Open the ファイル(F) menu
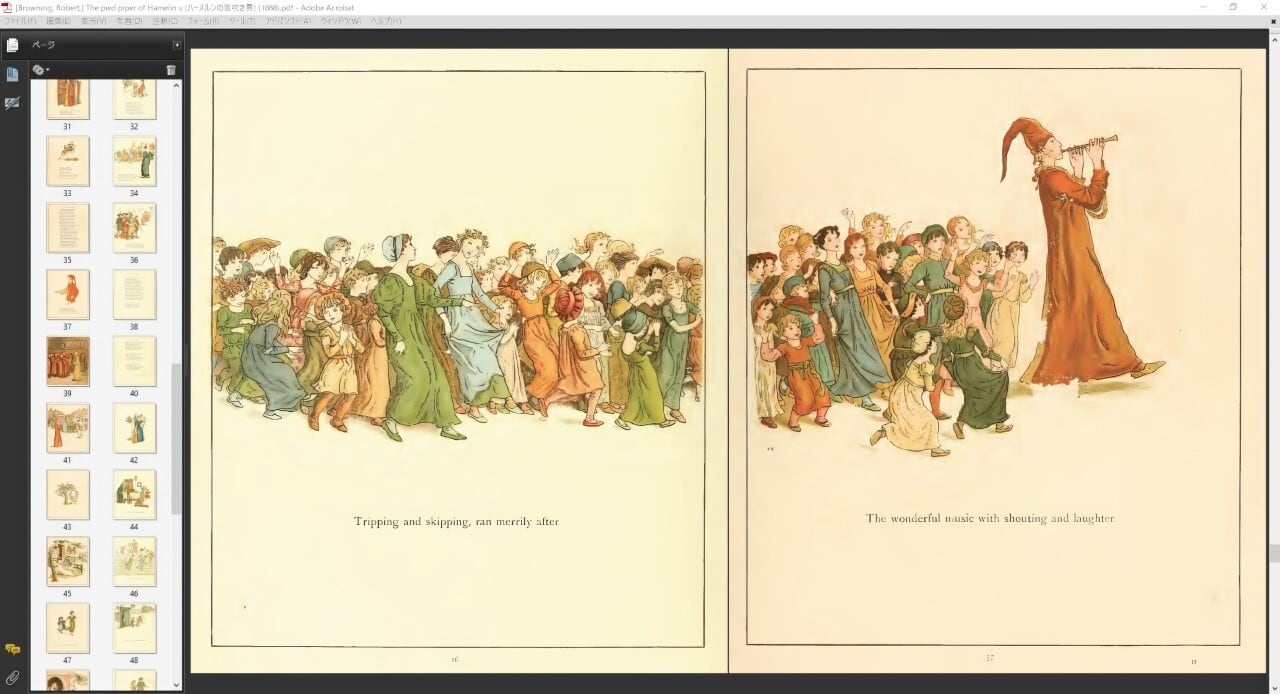 (21, 20)
